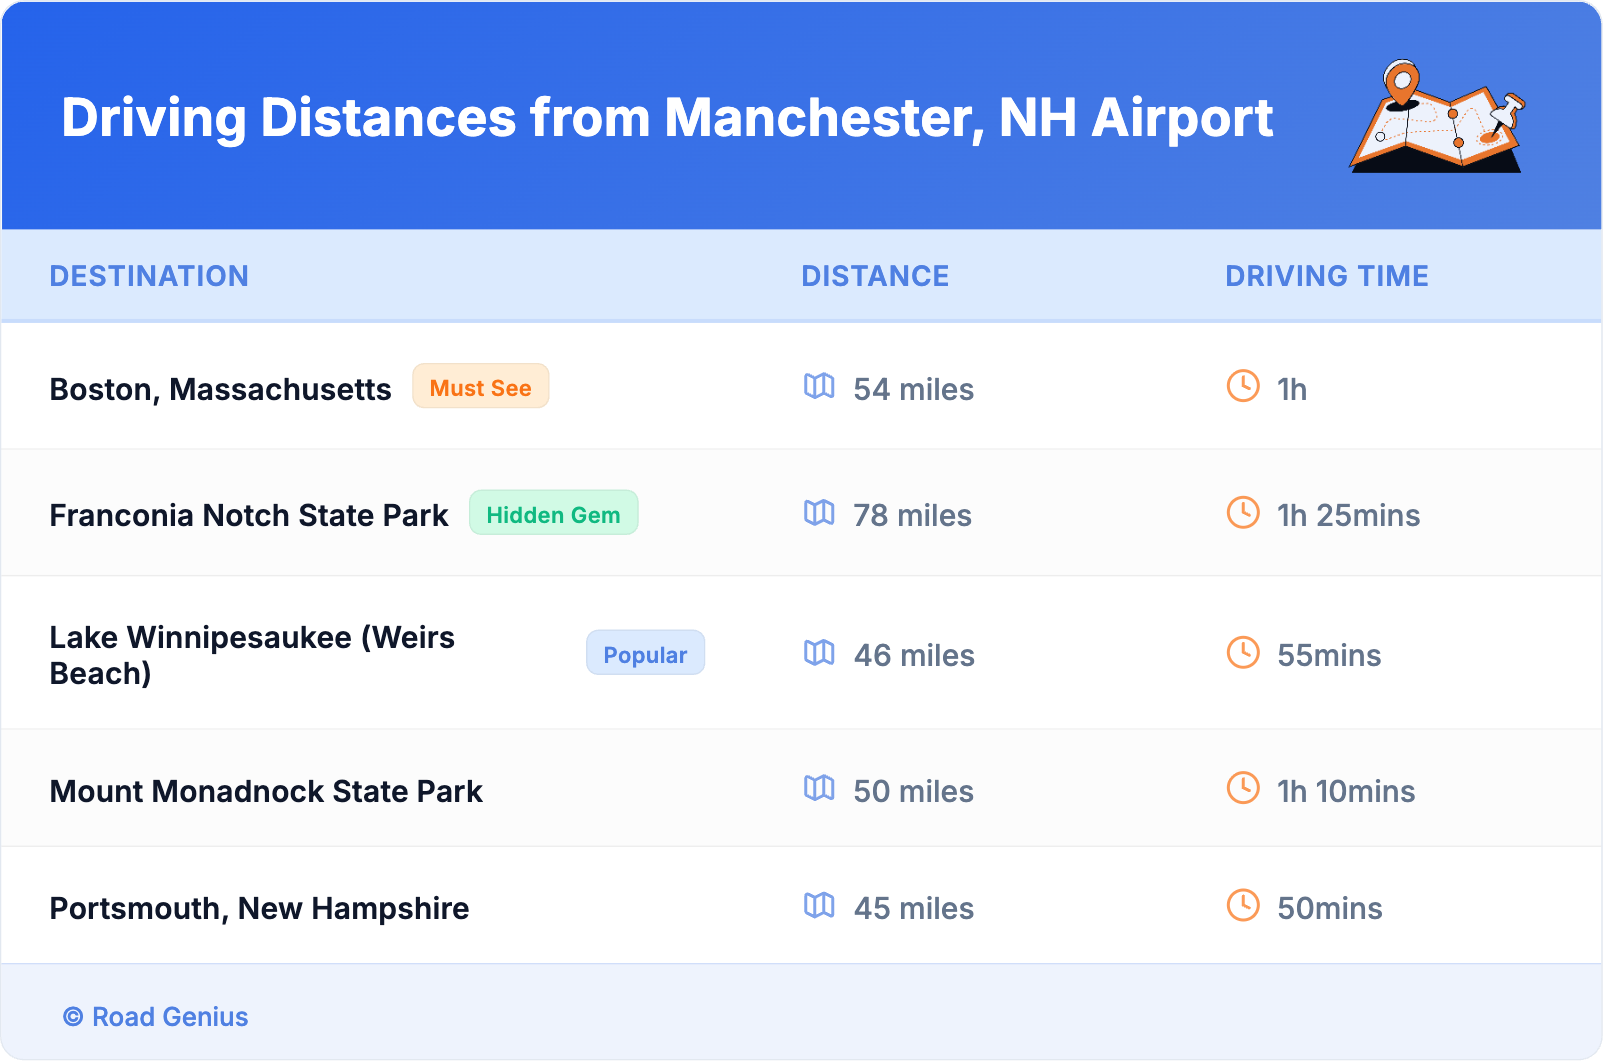The width and height of the screenshot is (1604, 1062).
Task: Click the Distance column header
Action: 875,276
